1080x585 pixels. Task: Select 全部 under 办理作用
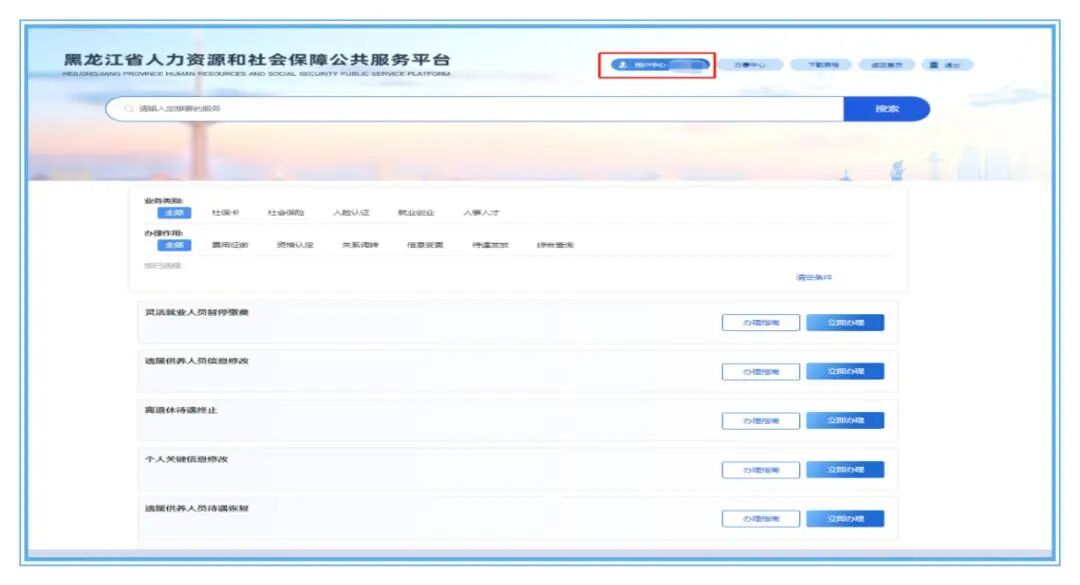tap(174, 245)
